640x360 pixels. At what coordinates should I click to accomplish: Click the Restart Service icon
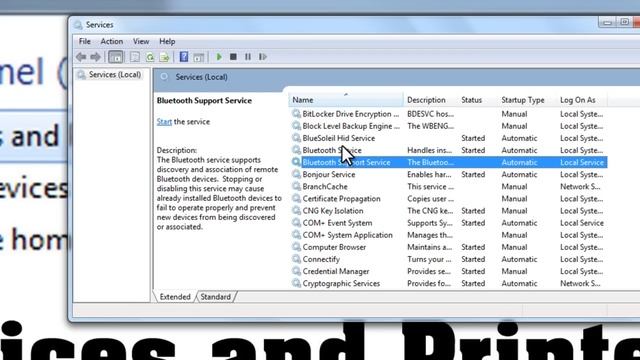point(262,57)
